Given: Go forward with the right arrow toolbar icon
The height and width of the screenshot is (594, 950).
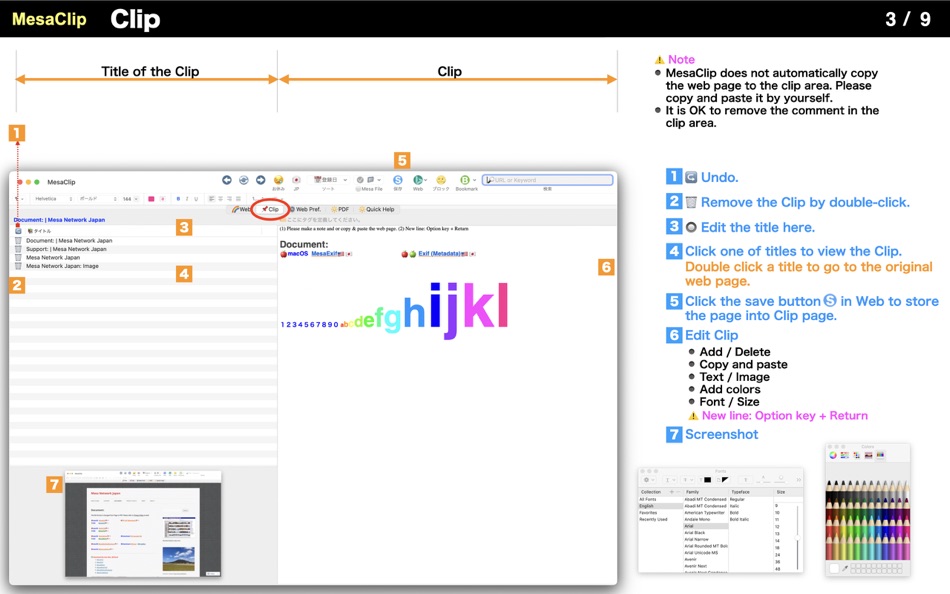Looking at the screenshot, I should pos(261,180).
